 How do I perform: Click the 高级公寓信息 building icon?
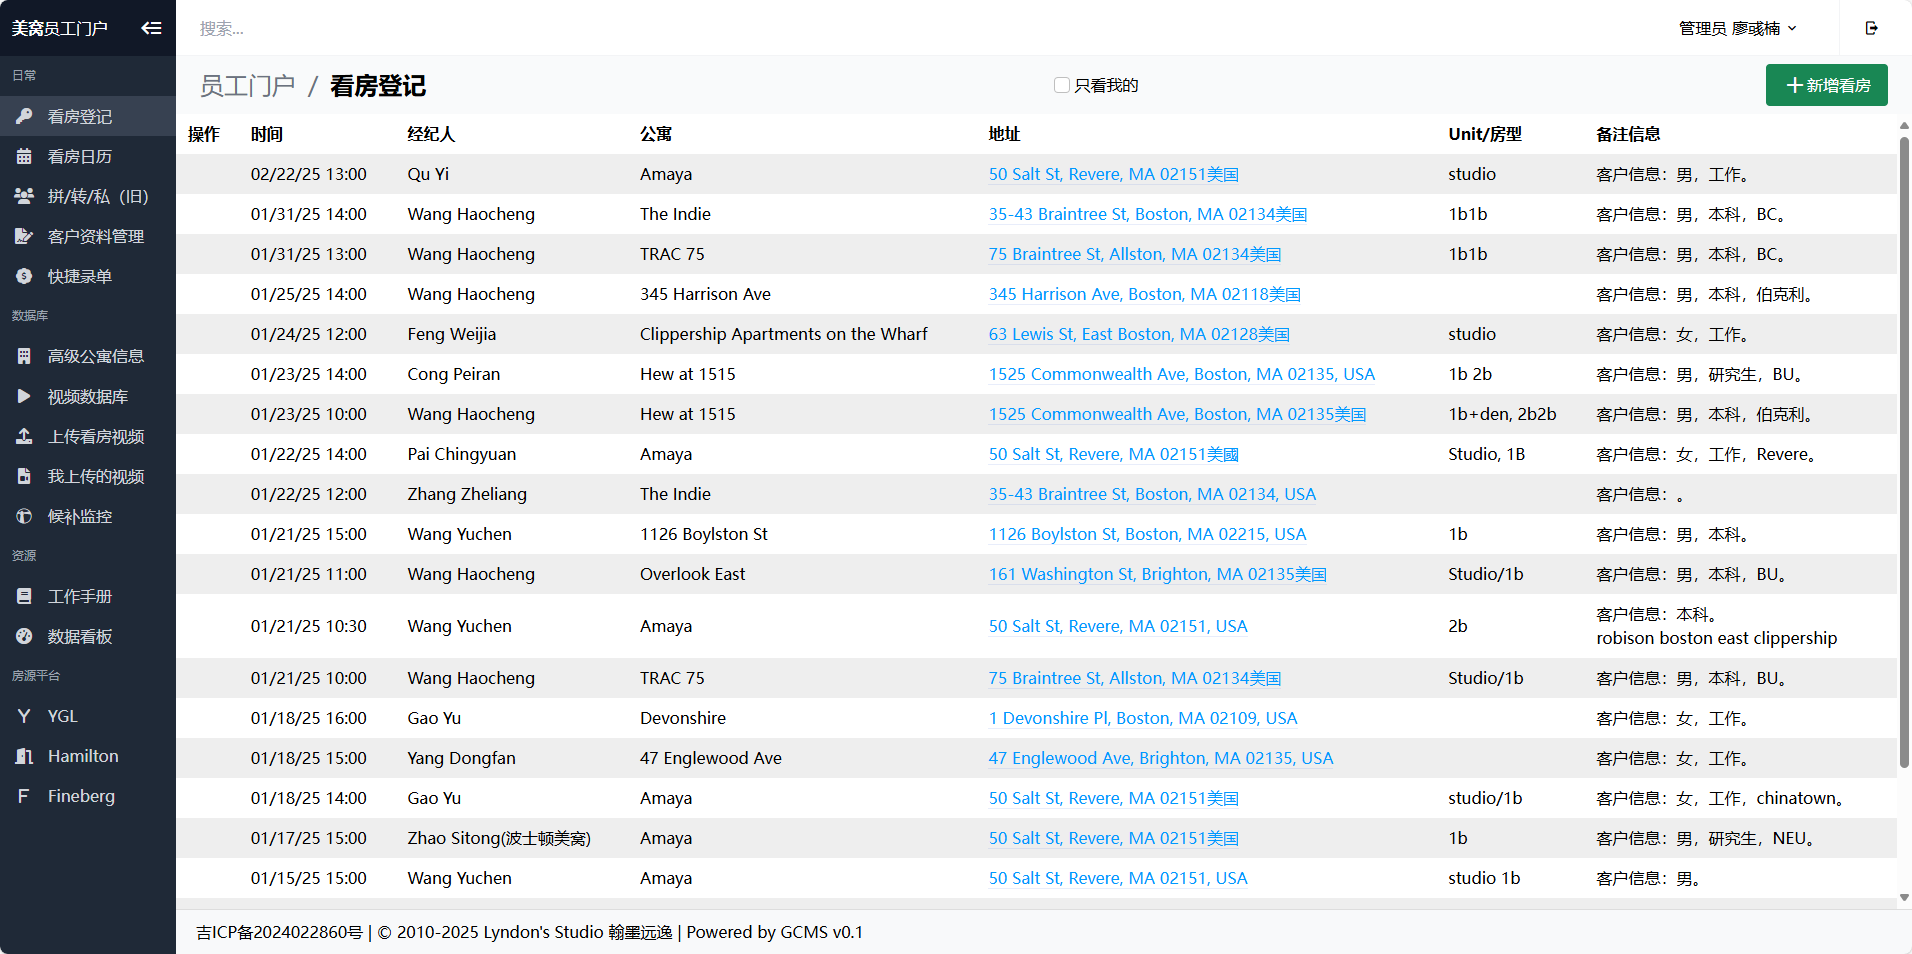[x=24, y=357]
